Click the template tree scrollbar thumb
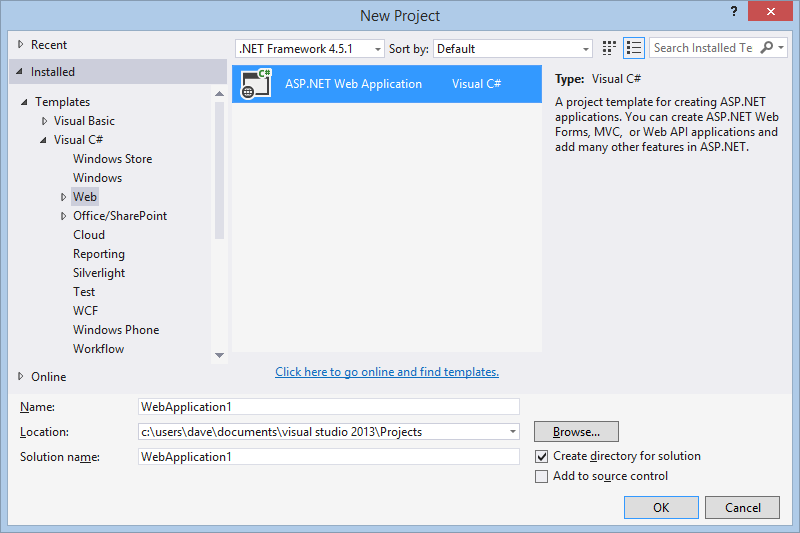Image resolution: width=800 pixels, height=533 pixels. point(219,170)
